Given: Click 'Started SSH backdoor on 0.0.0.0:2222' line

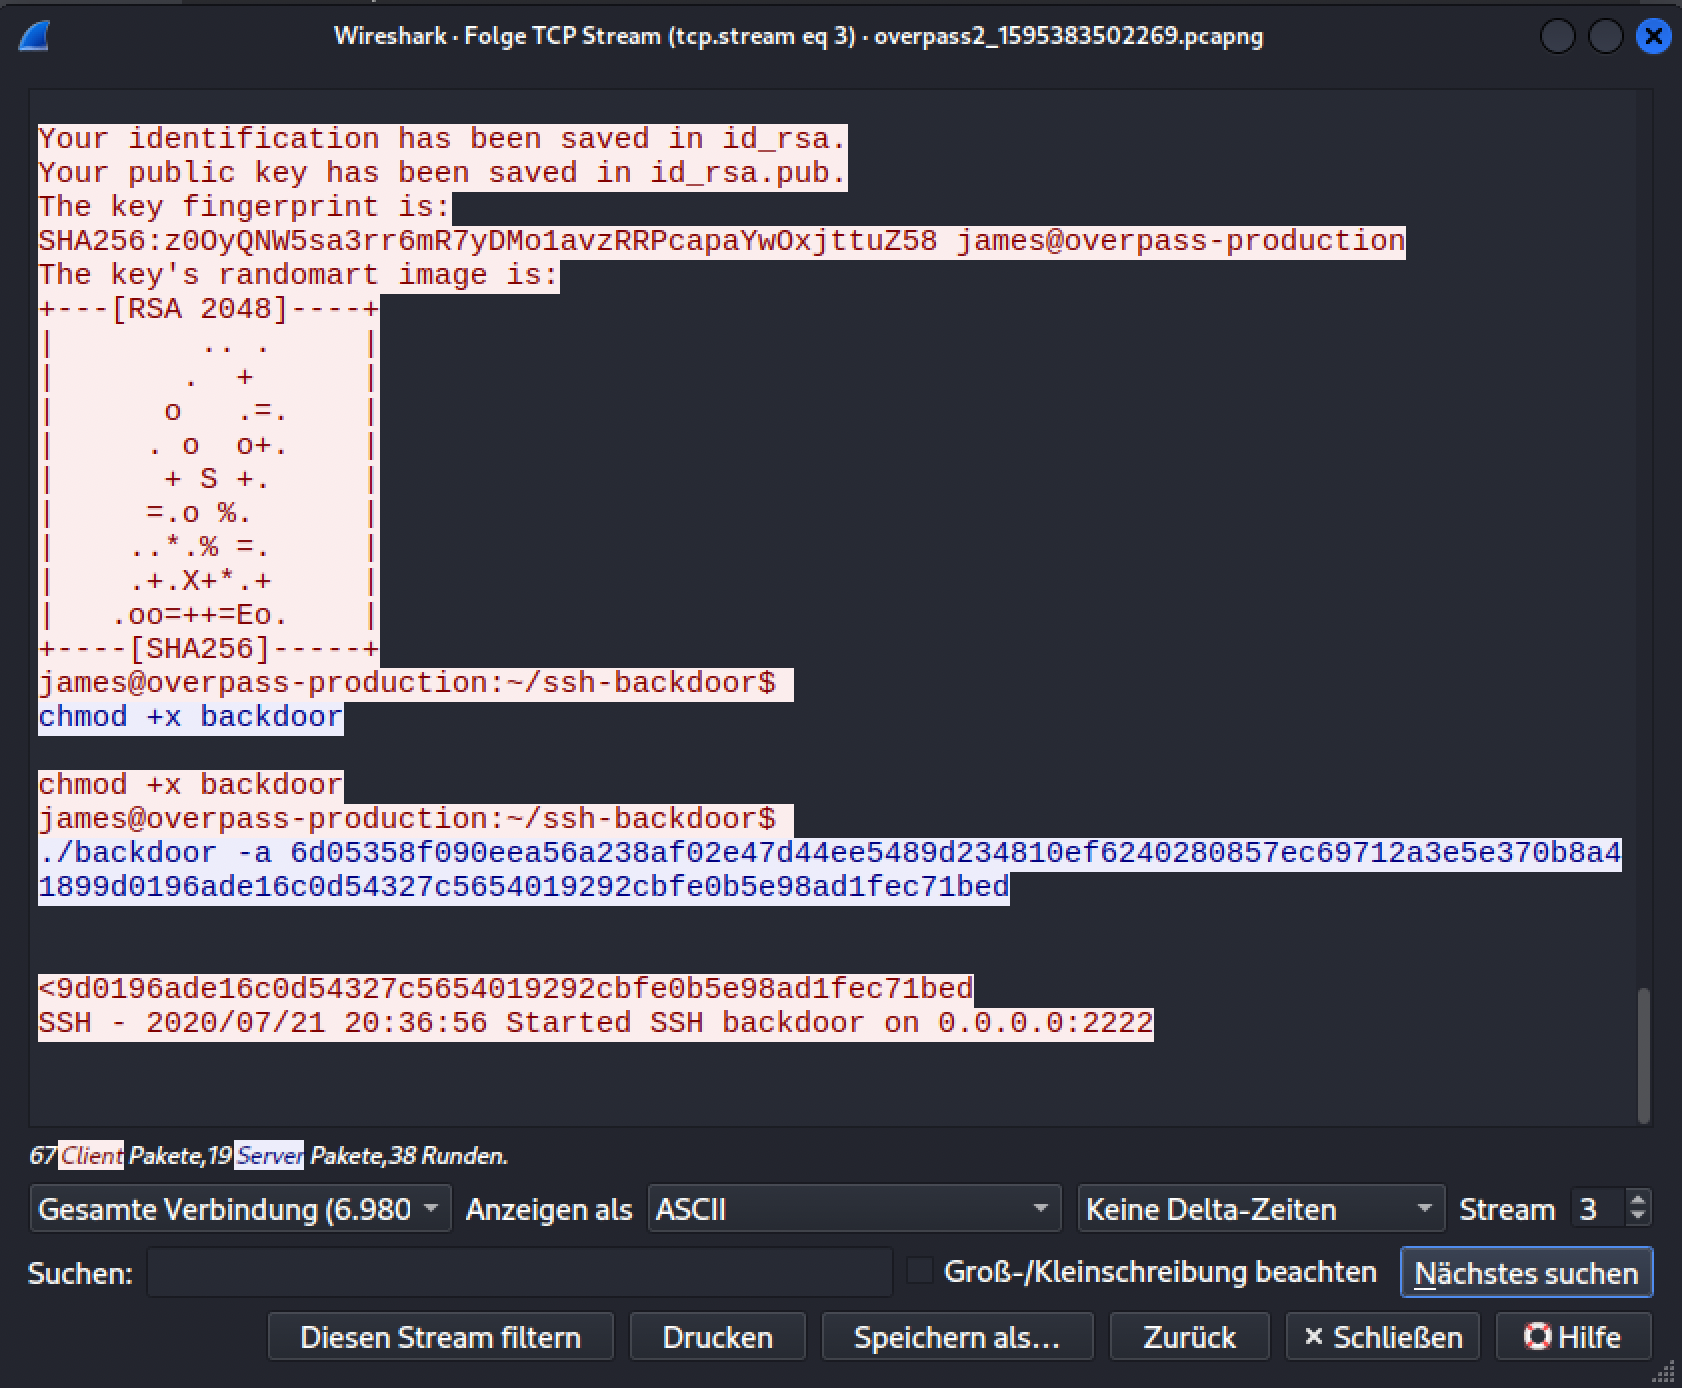Looking at the screenshot, I should click(x=595, y=1023).
